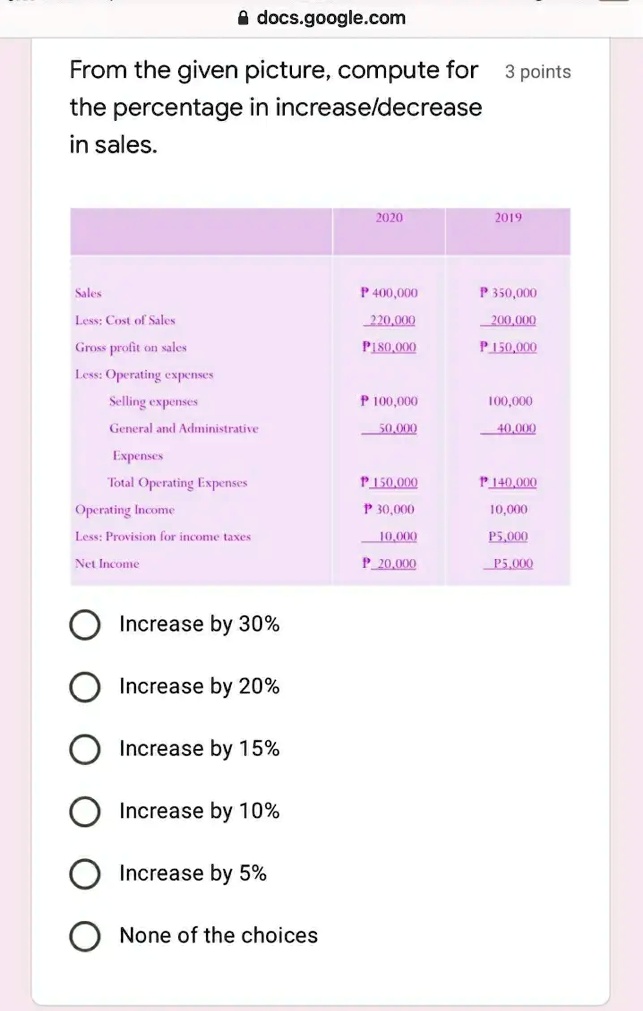The width and height of the screenshot is (643, 1011).
Task: Click the 2019 Sales value P 350,000
Action: [x=508, y=293]
